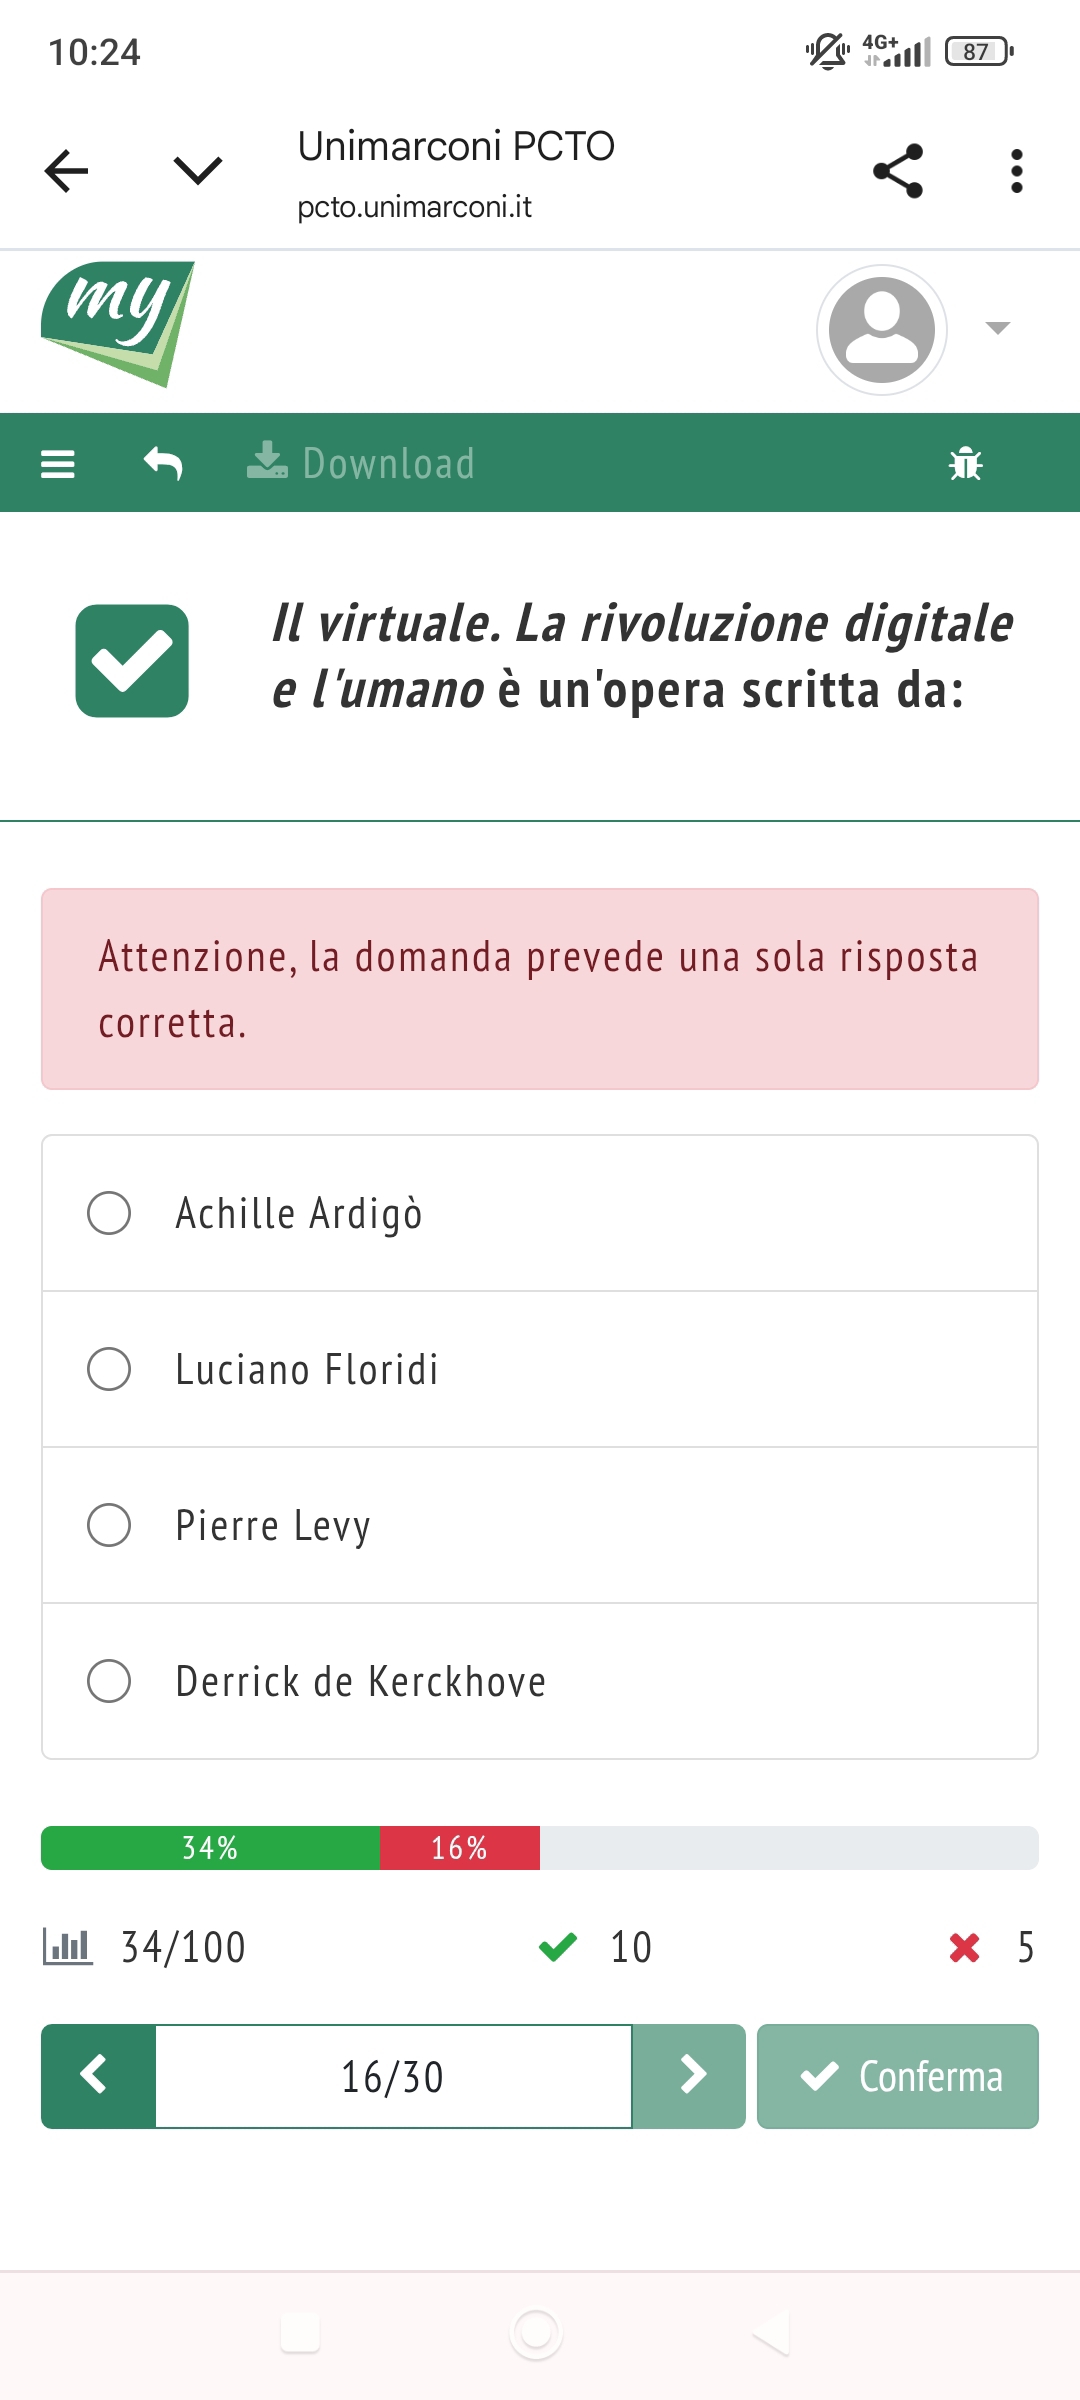
Task: Click the Download toolbar item
Action: point(362,464)
